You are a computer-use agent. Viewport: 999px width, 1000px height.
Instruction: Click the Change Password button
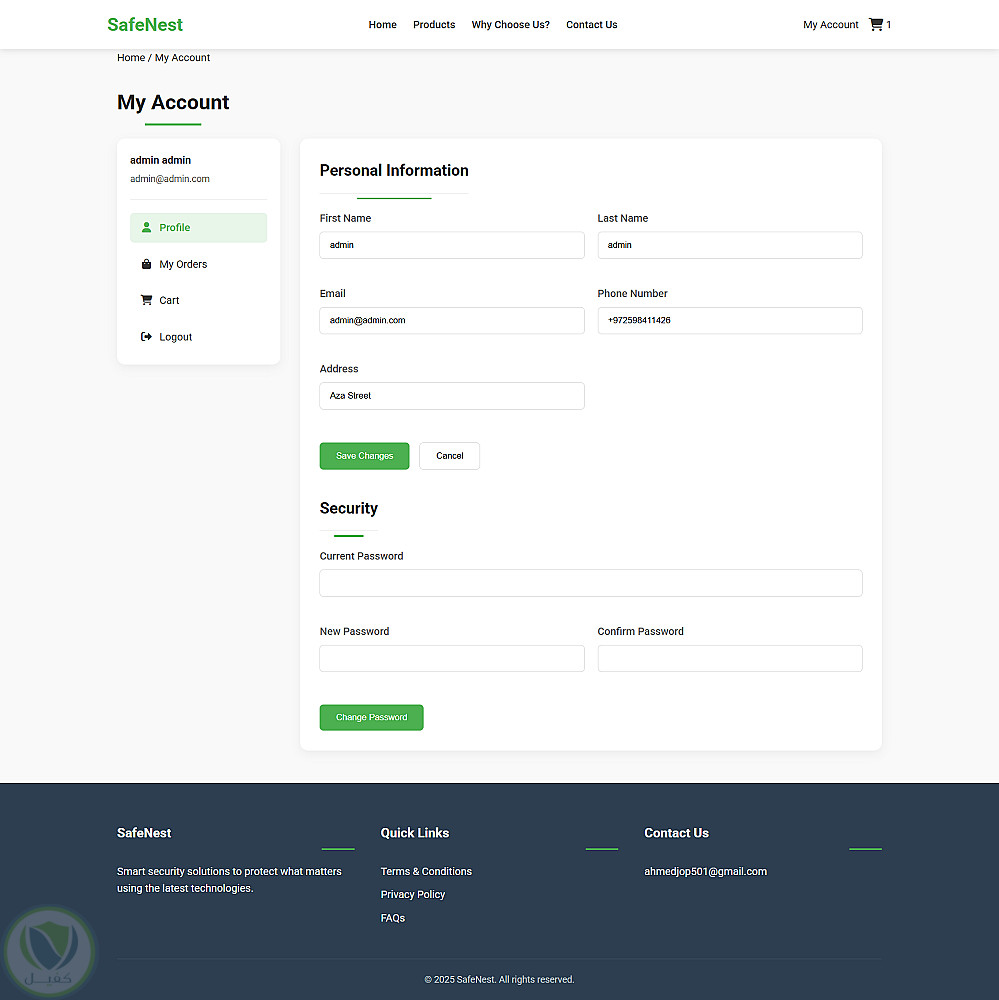371,717
